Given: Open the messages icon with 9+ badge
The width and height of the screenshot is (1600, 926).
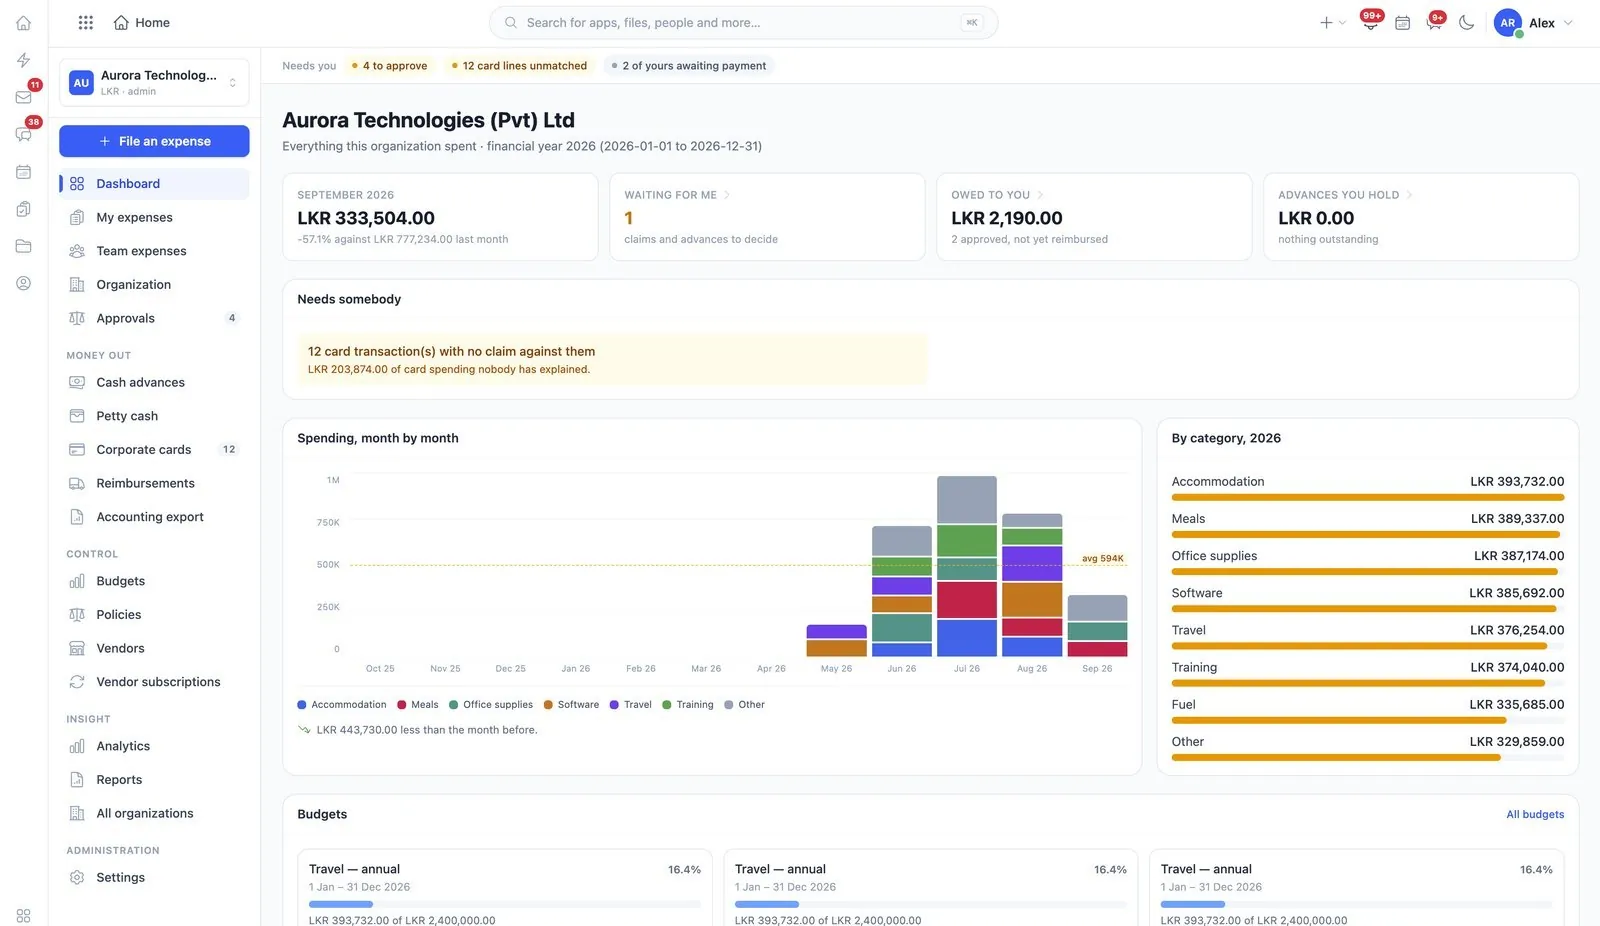Looking at the screenshot, I should click(1434, 22).
